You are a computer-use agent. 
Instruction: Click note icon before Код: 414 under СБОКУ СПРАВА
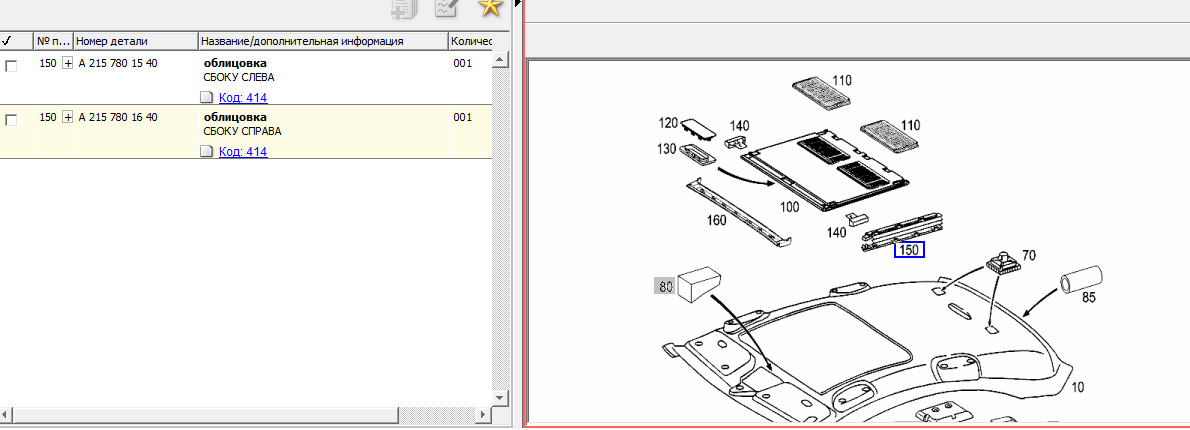tap(206, 152)
